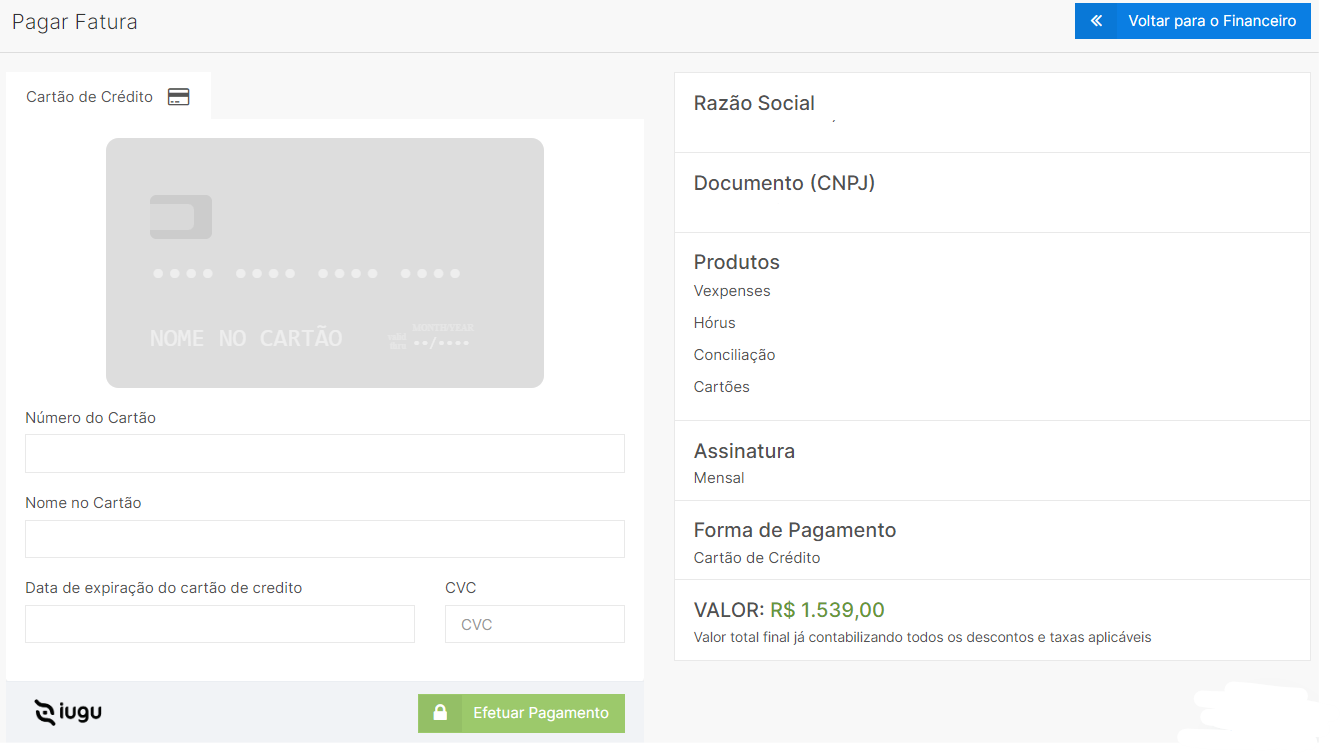Click Voltar para o Financeiro button
The height and width of the screenshot is (753, 1341).
coord(1192,21)
